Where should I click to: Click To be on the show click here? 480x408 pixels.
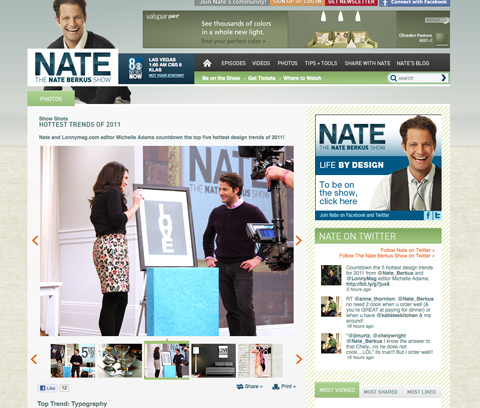tap(338, 193)
